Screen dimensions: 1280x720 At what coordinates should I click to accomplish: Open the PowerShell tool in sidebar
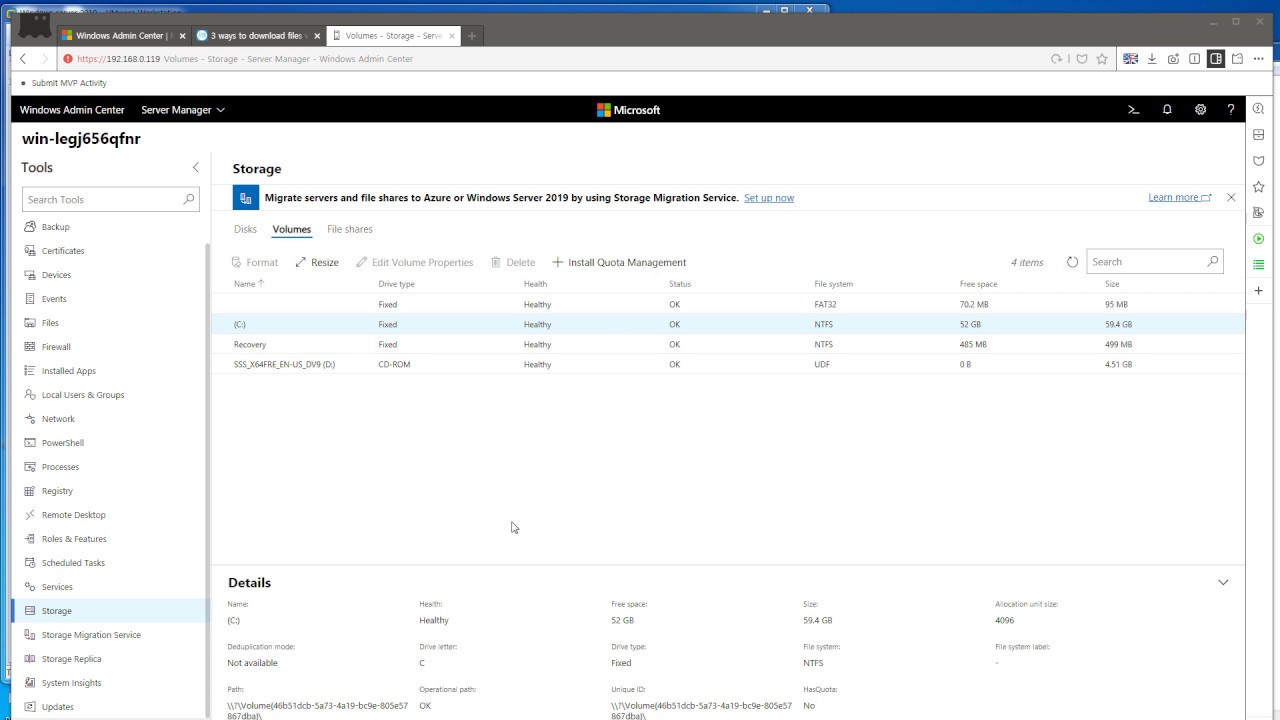62,443
